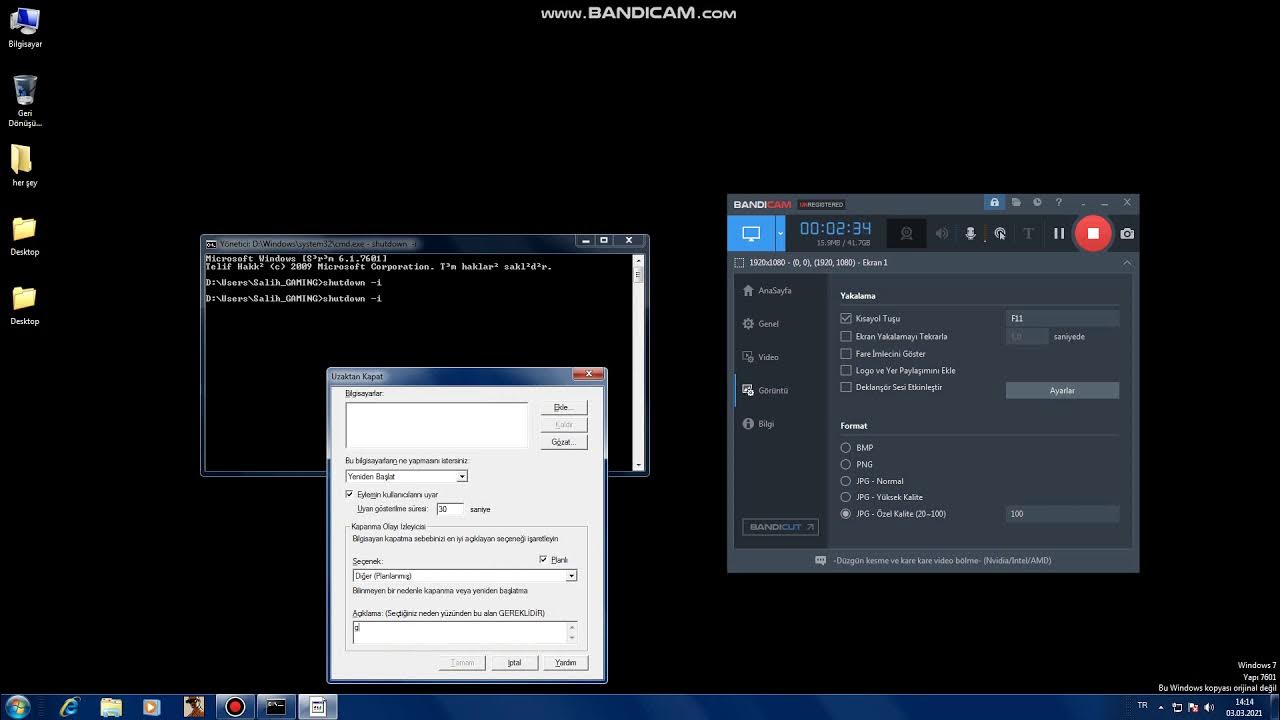1280x720 pixels.
Task: Click the JPG quality value field showing 100
Action: (x=1062, y=514)
